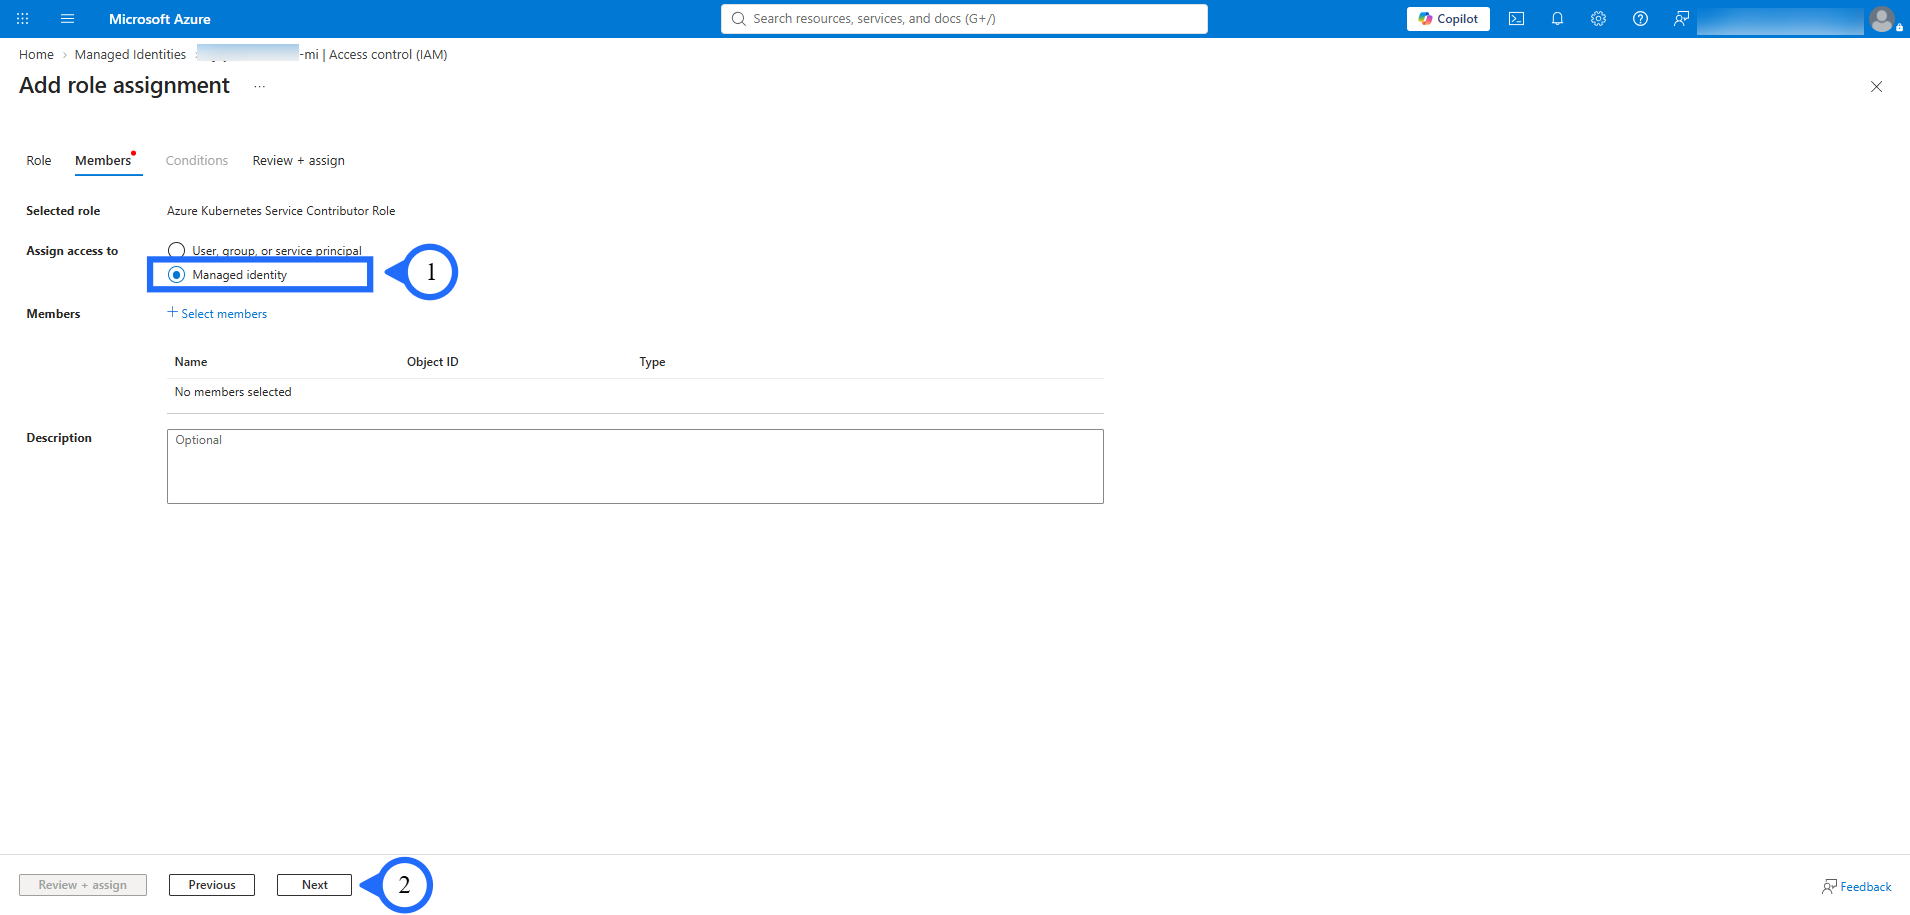Click the Microsoft Azure home title
Image resolution: width=1910 pixels, height=915 pixels.
click(159, 19)
